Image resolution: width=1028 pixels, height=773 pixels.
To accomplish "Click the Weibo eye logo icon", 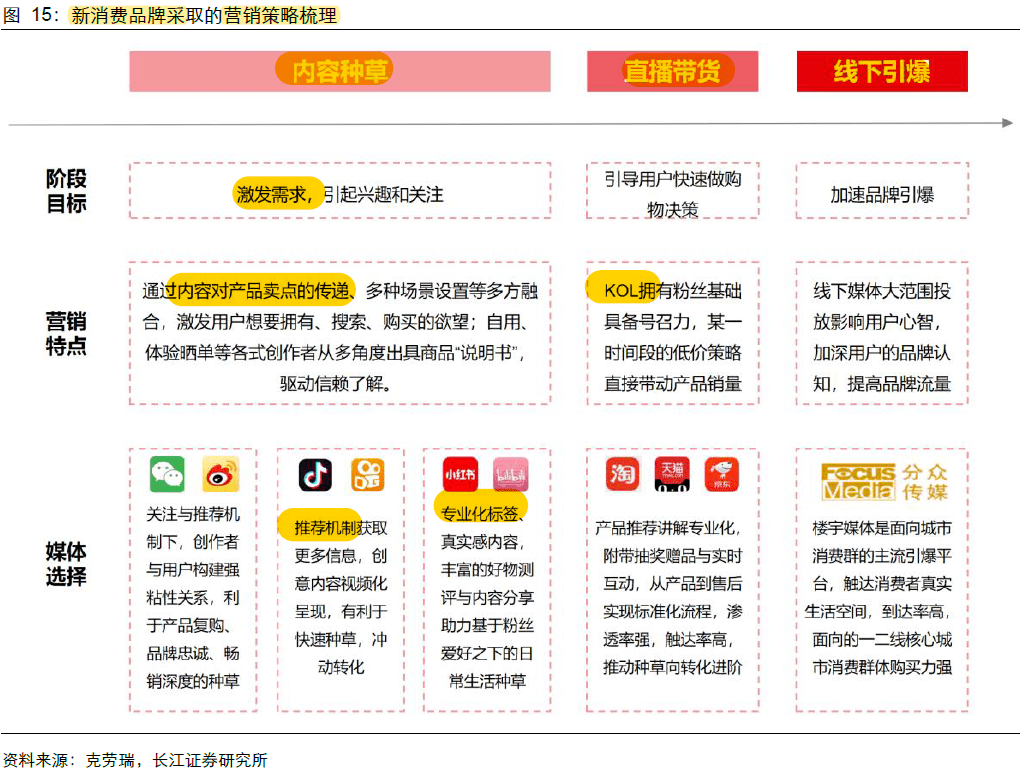I will pos(220,474).
